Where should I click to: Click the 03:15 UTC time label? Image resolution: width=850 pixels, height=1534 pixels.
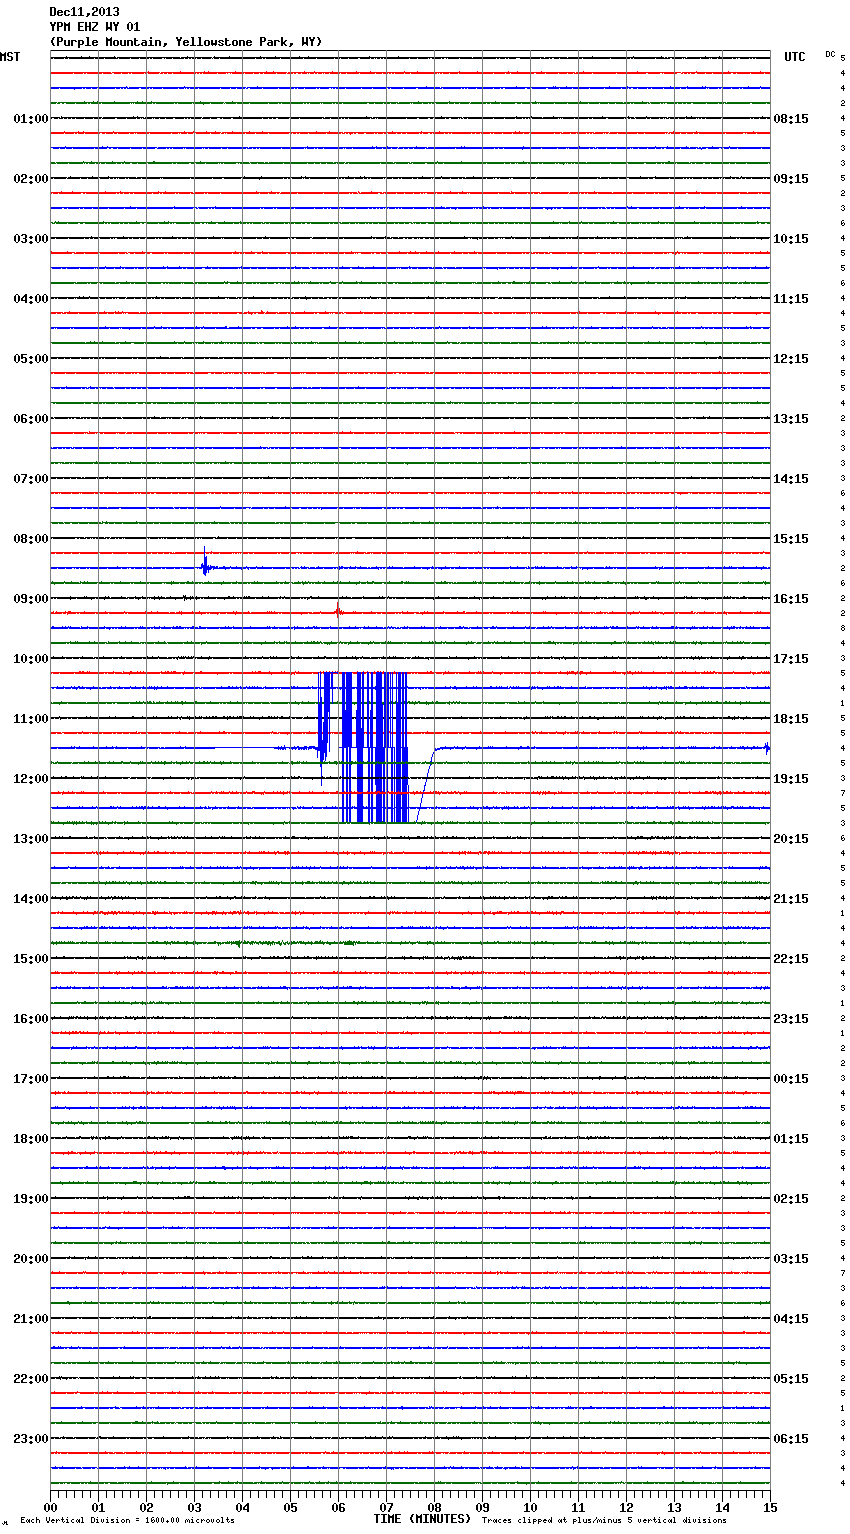coord(791,1259)
